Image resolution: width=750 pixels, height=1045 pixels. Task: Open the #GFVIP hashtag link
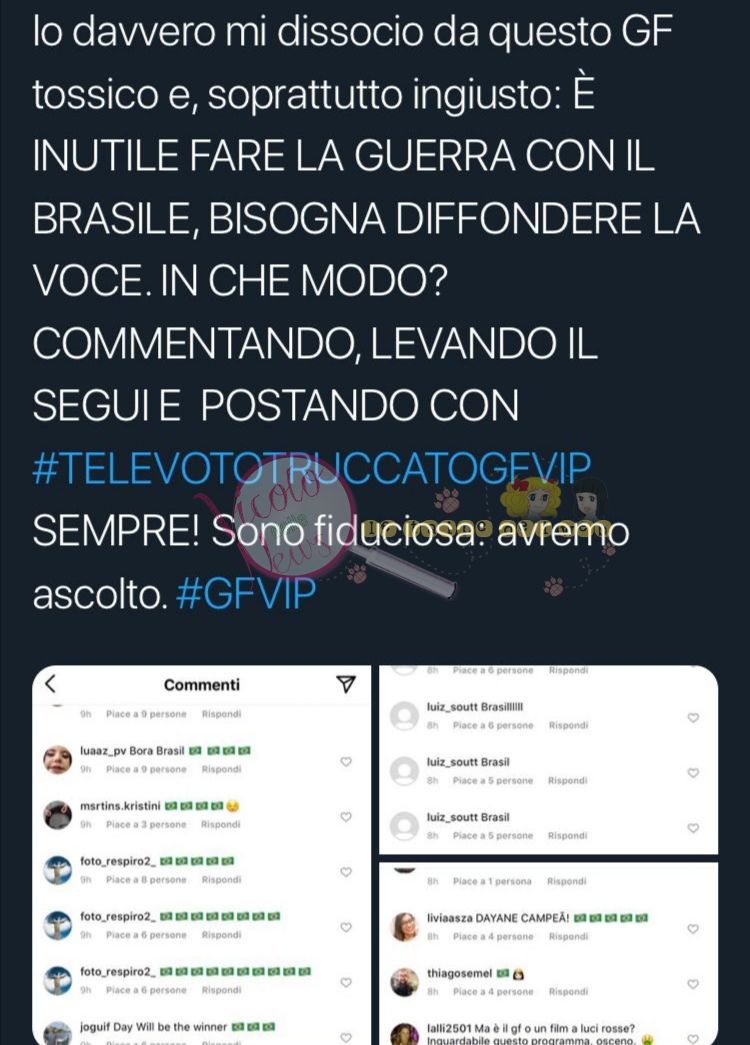coord(246,594)
